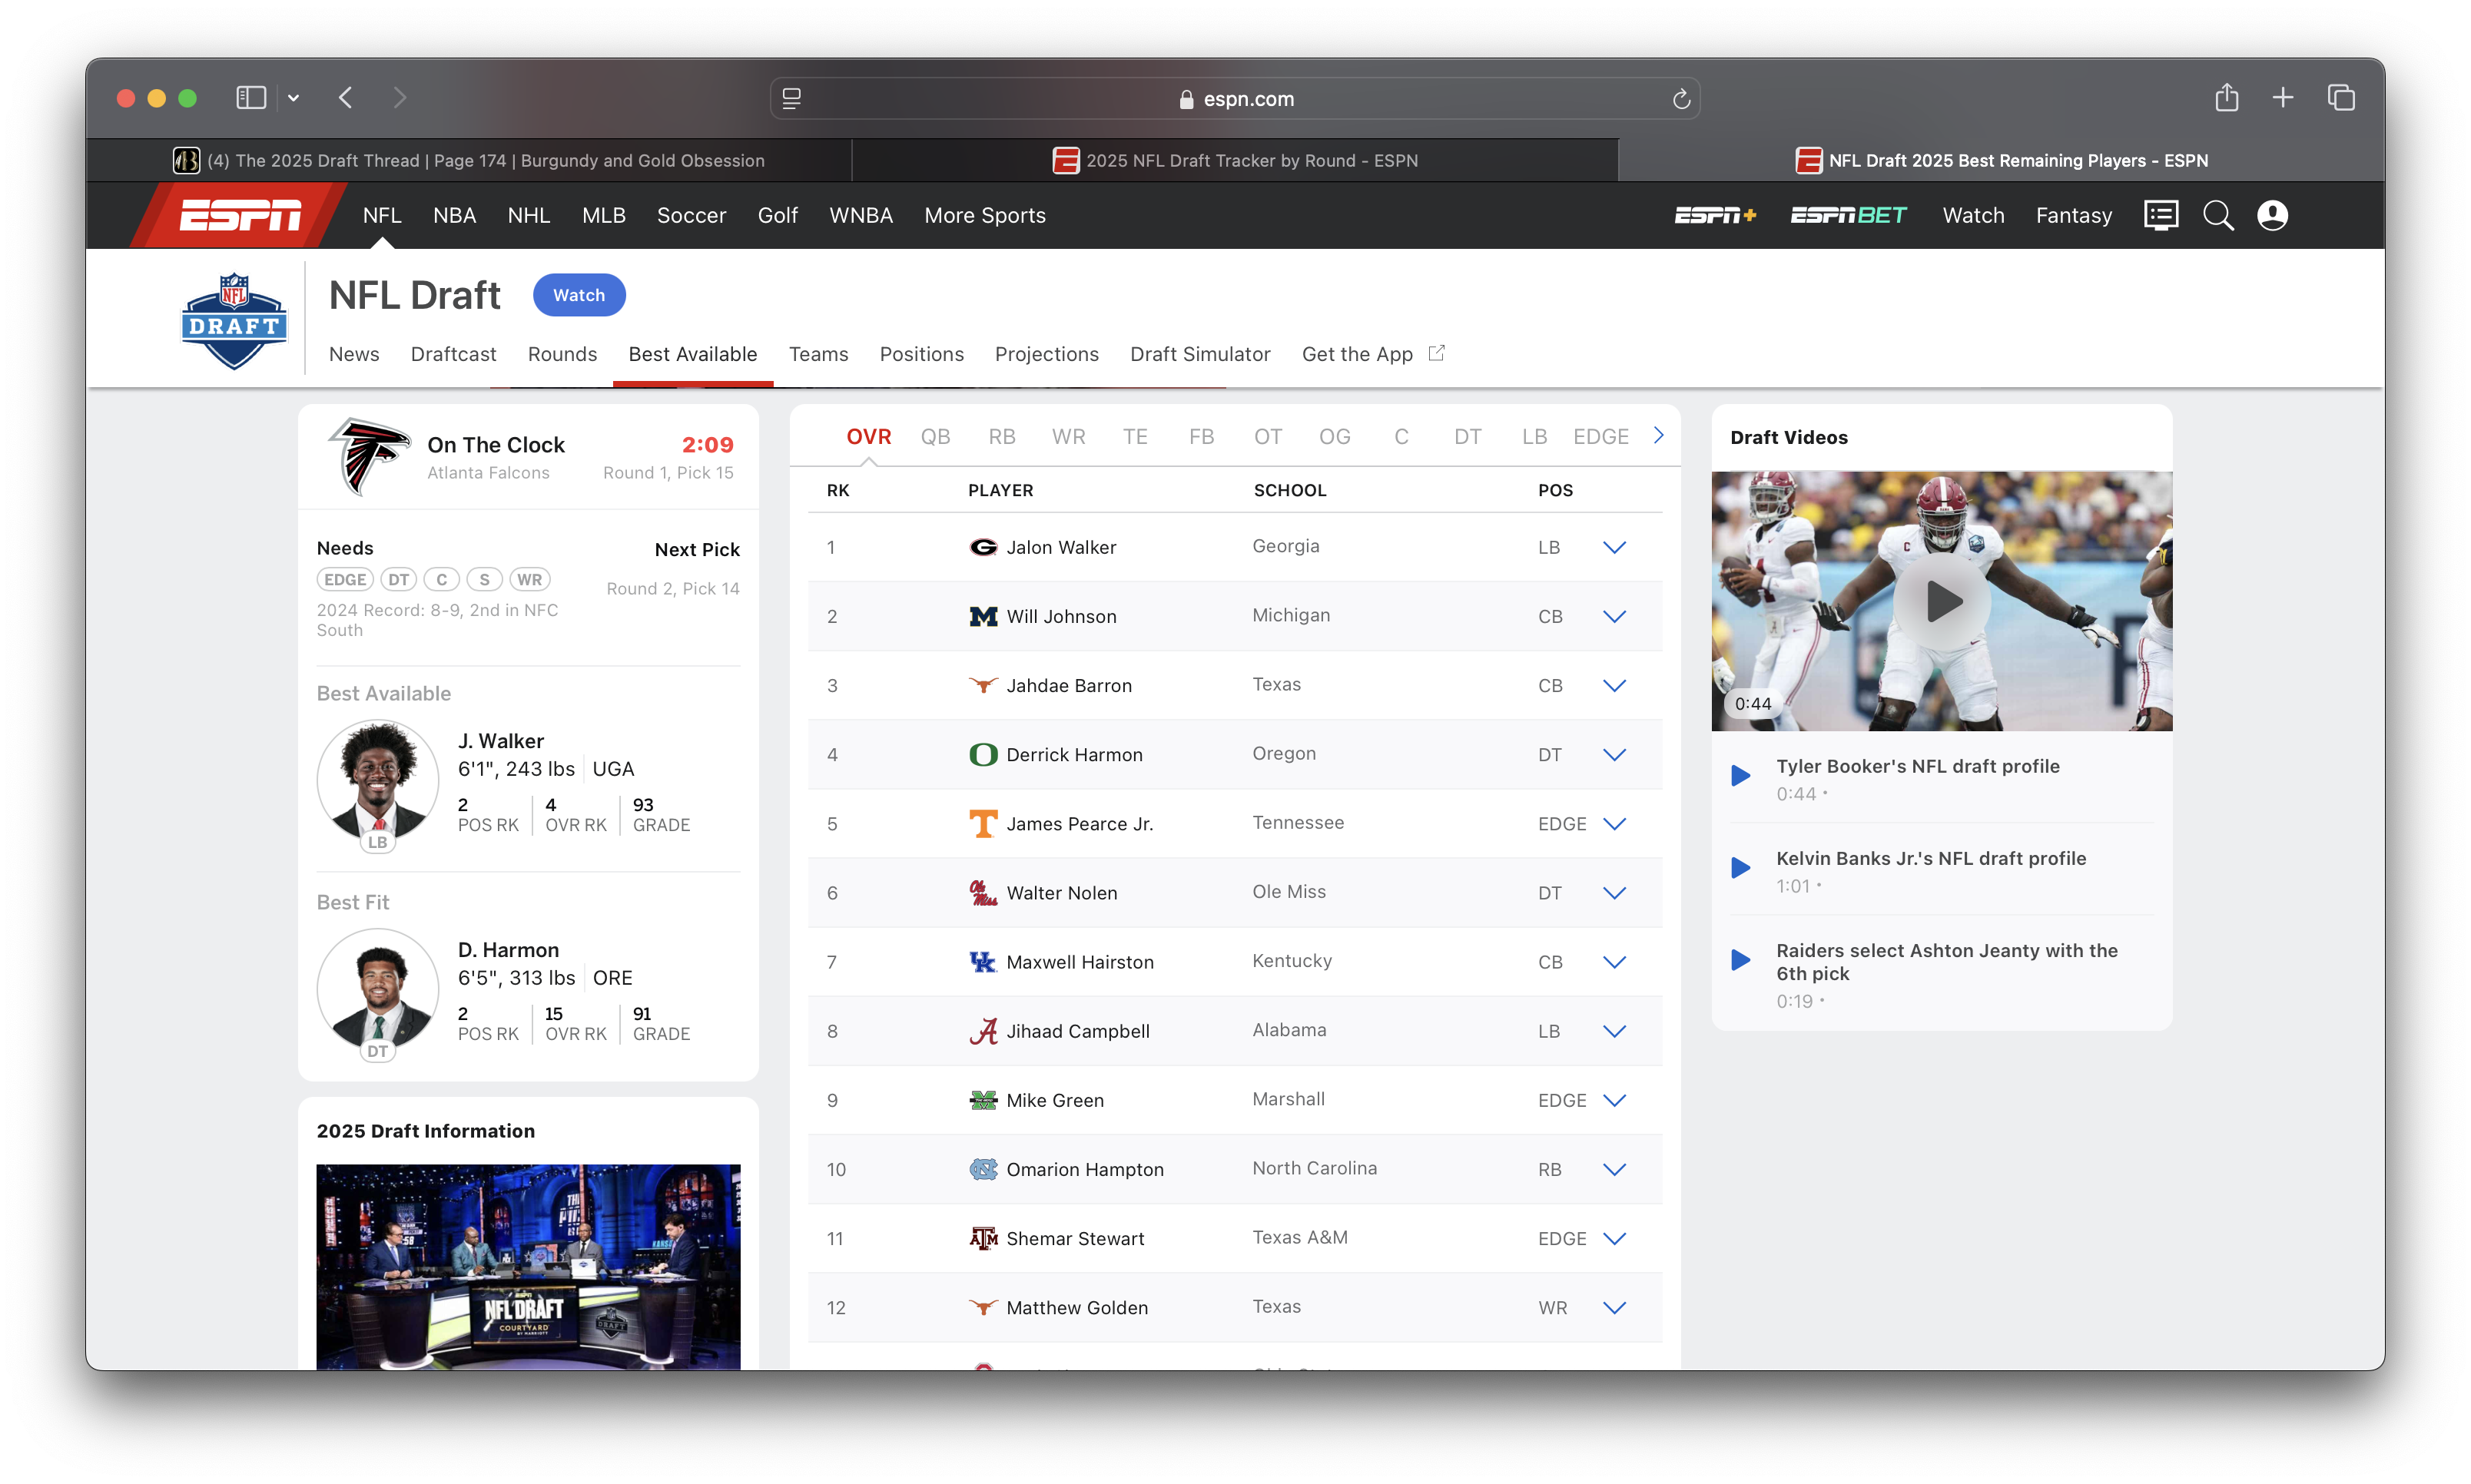Expand Omarion Hampton's row details
This screenshot has height=1484, width=2471.
point(1614,1169)
